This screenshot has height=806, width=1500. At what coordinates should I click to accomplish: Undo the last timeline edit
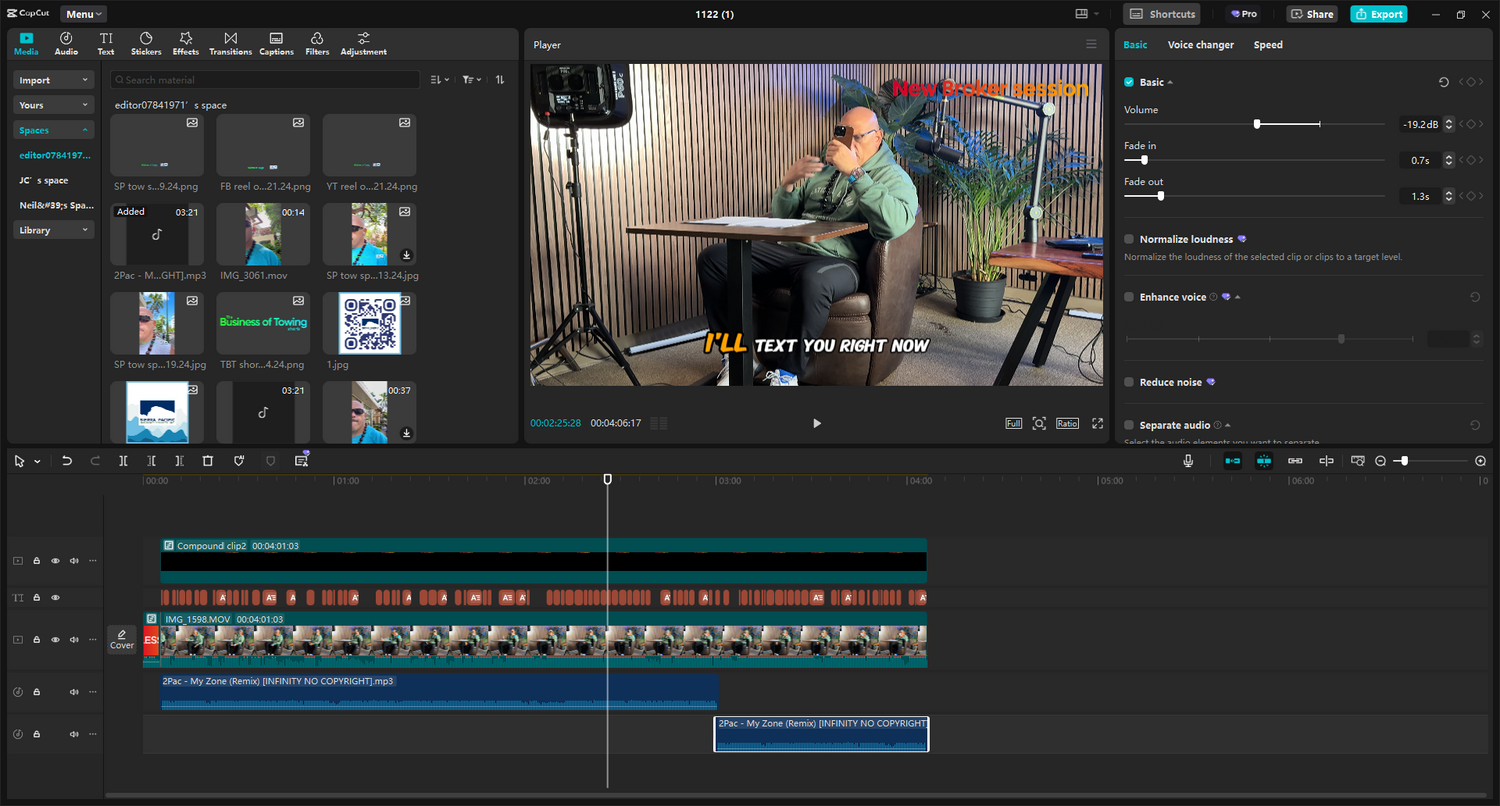pyautogui.click(x=67, y=461)
